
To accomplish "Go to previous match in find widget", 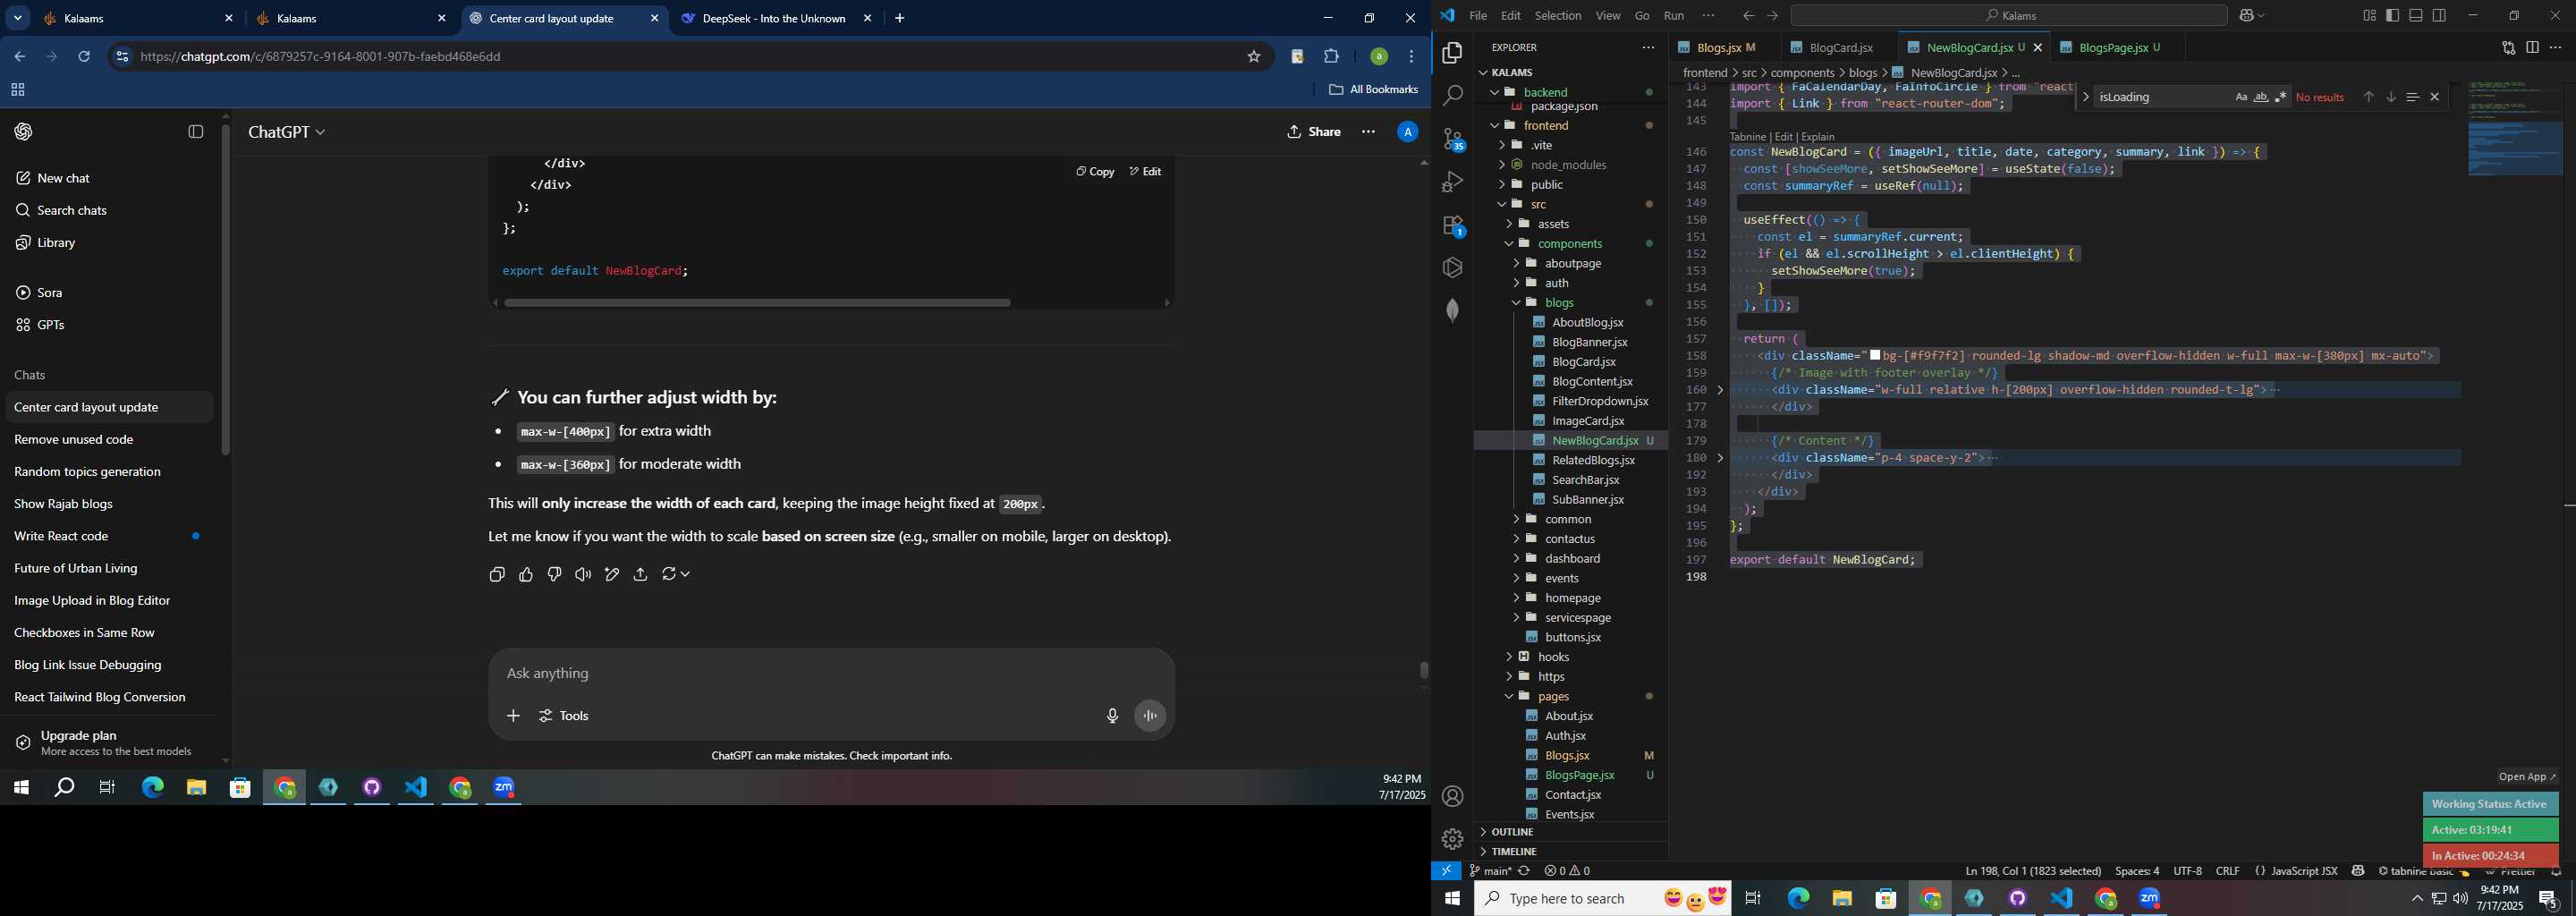I will coord(2368,97).
